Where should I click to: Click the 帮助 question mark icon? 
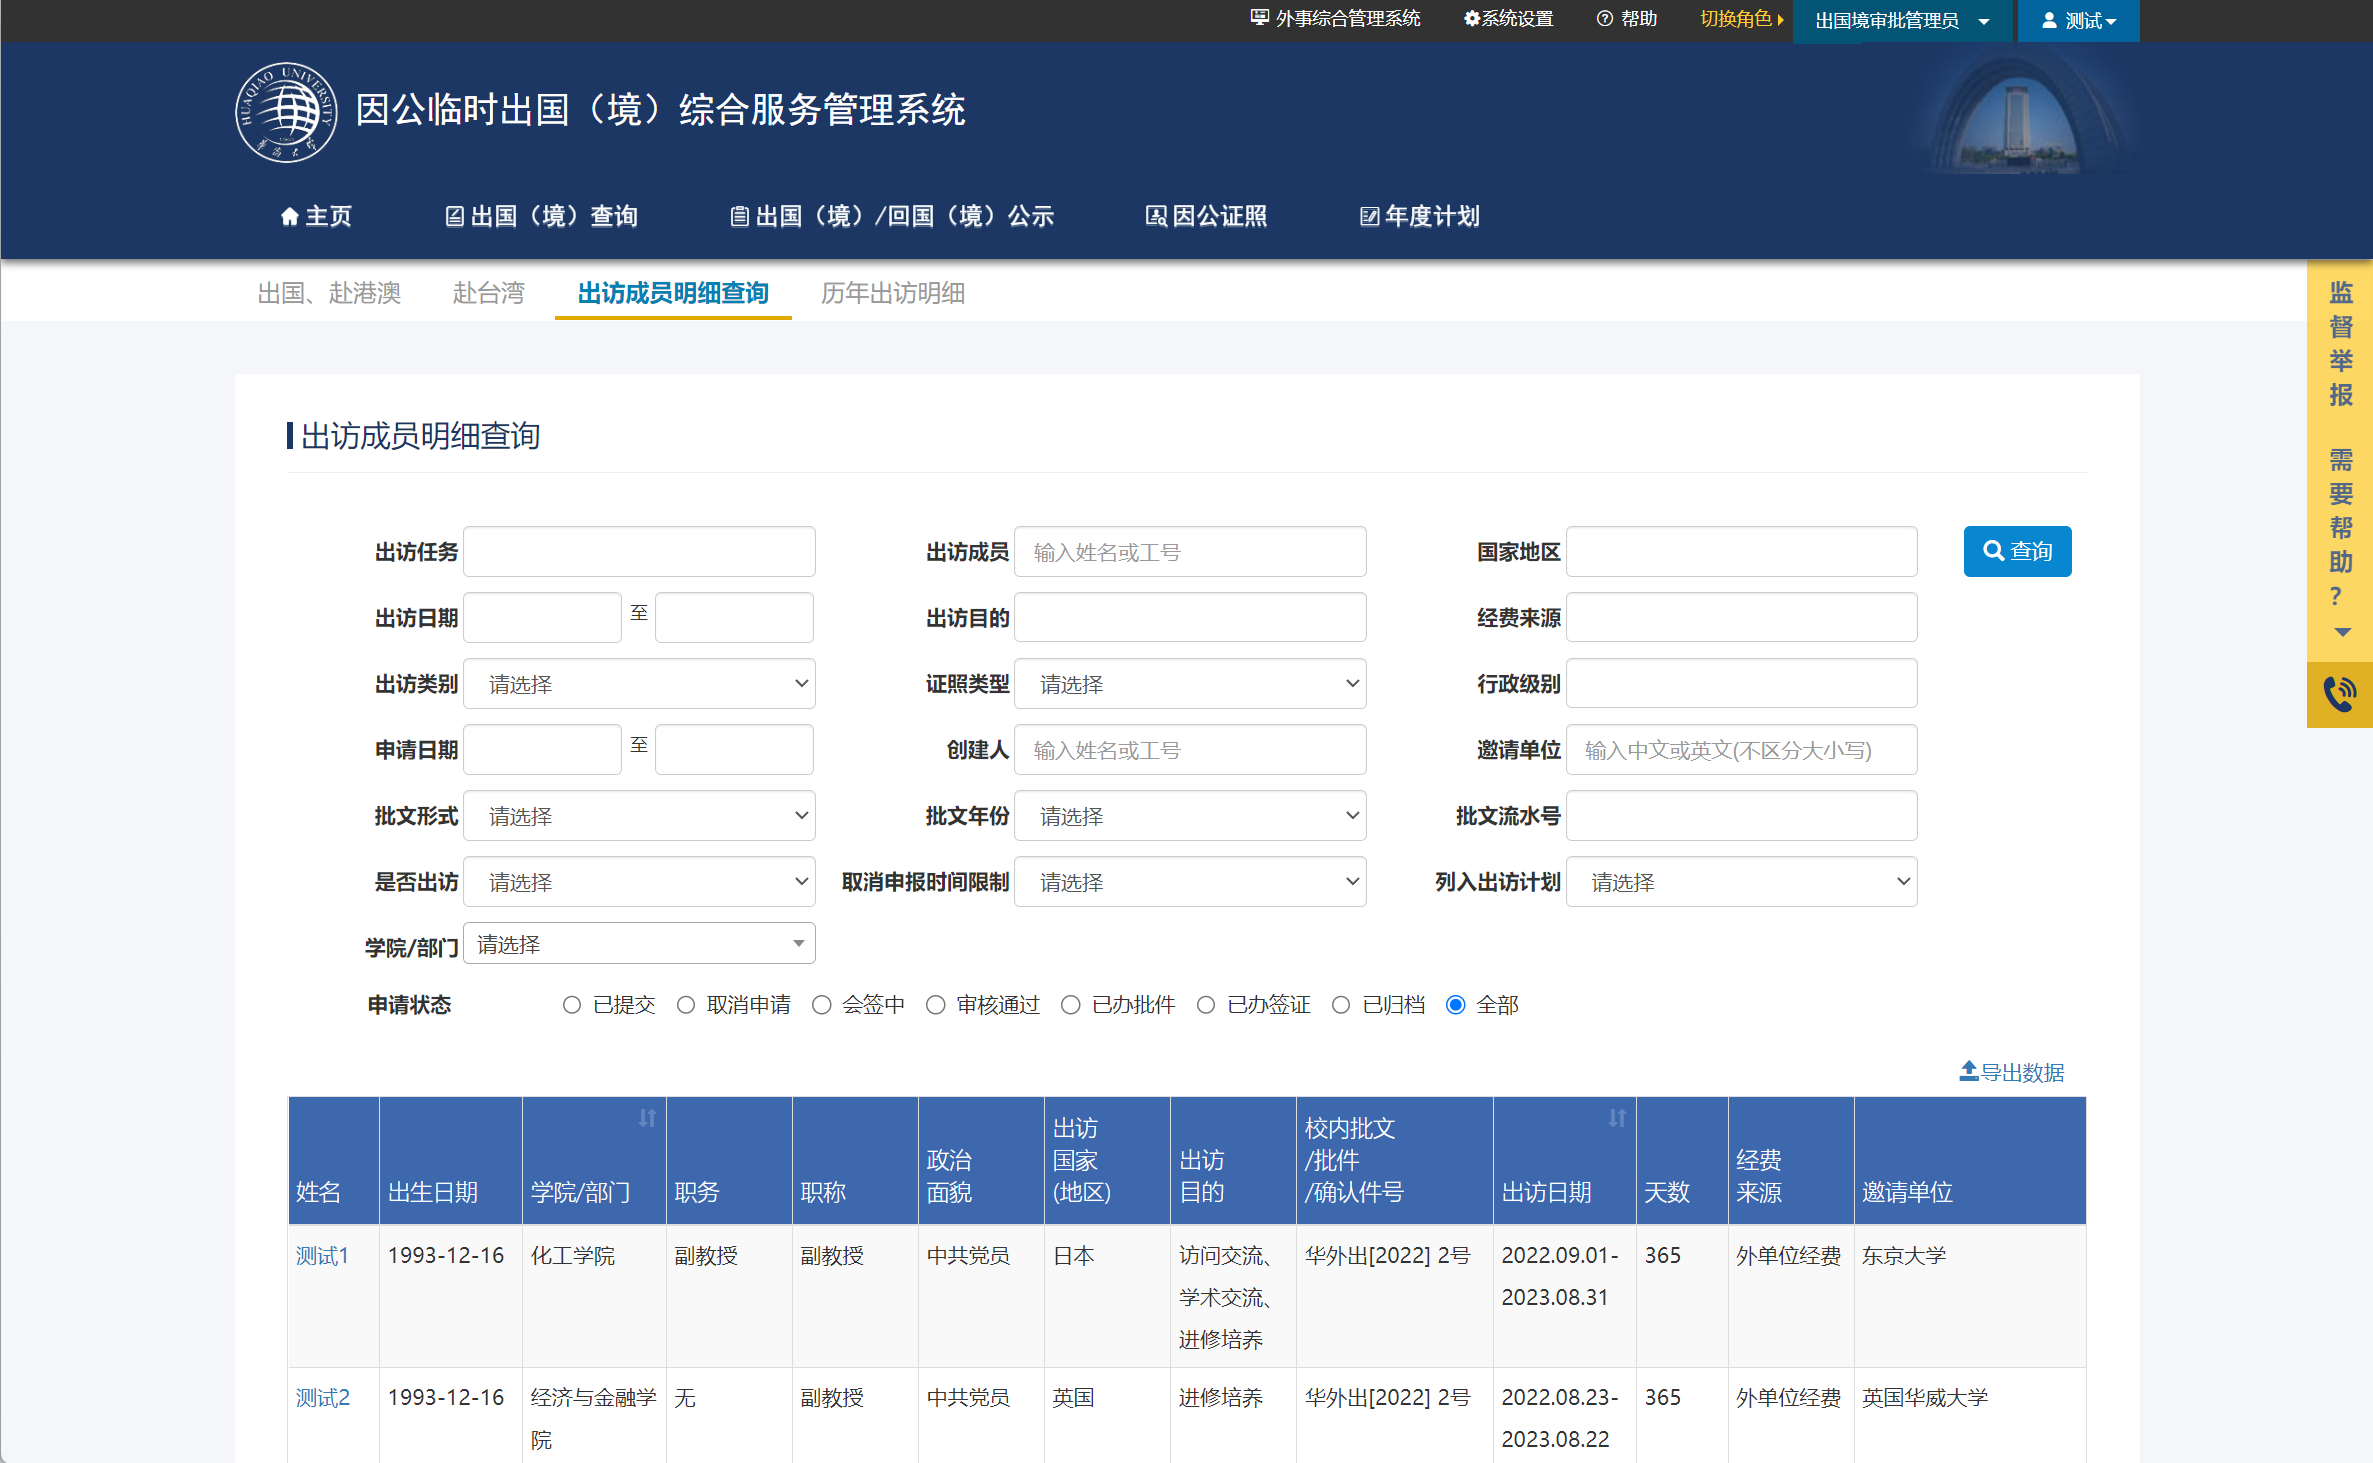pyautogui.click(x=1605, y=18)
